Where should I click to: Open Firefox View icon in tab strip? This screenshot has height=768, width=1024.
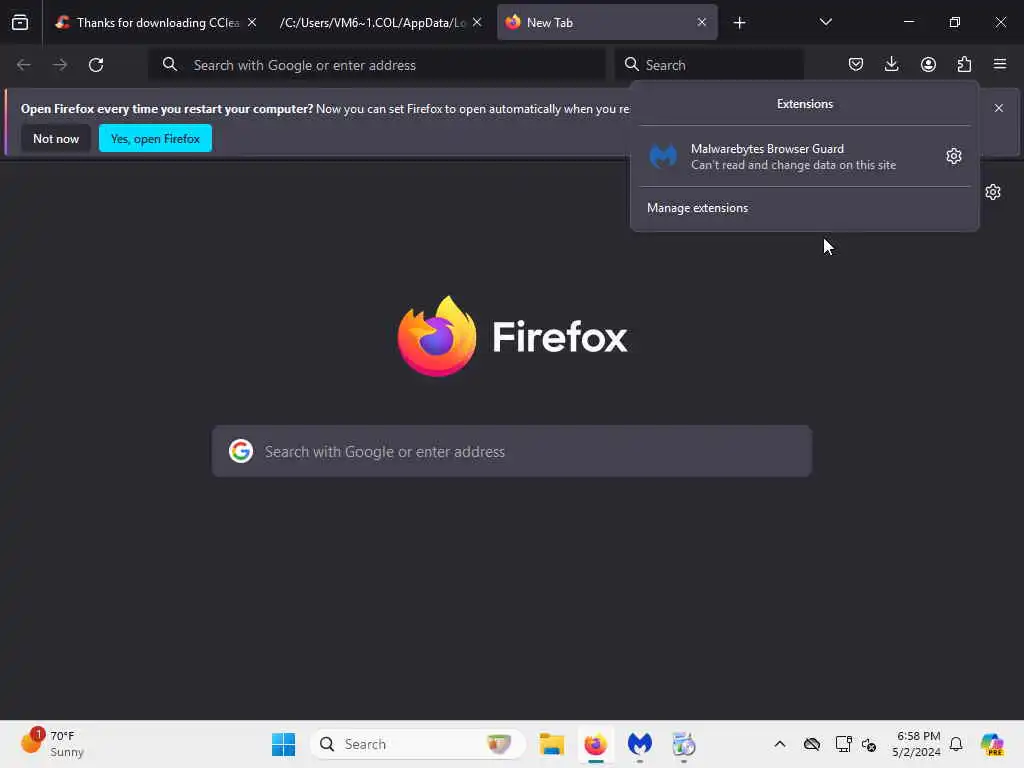click(20, 22)
